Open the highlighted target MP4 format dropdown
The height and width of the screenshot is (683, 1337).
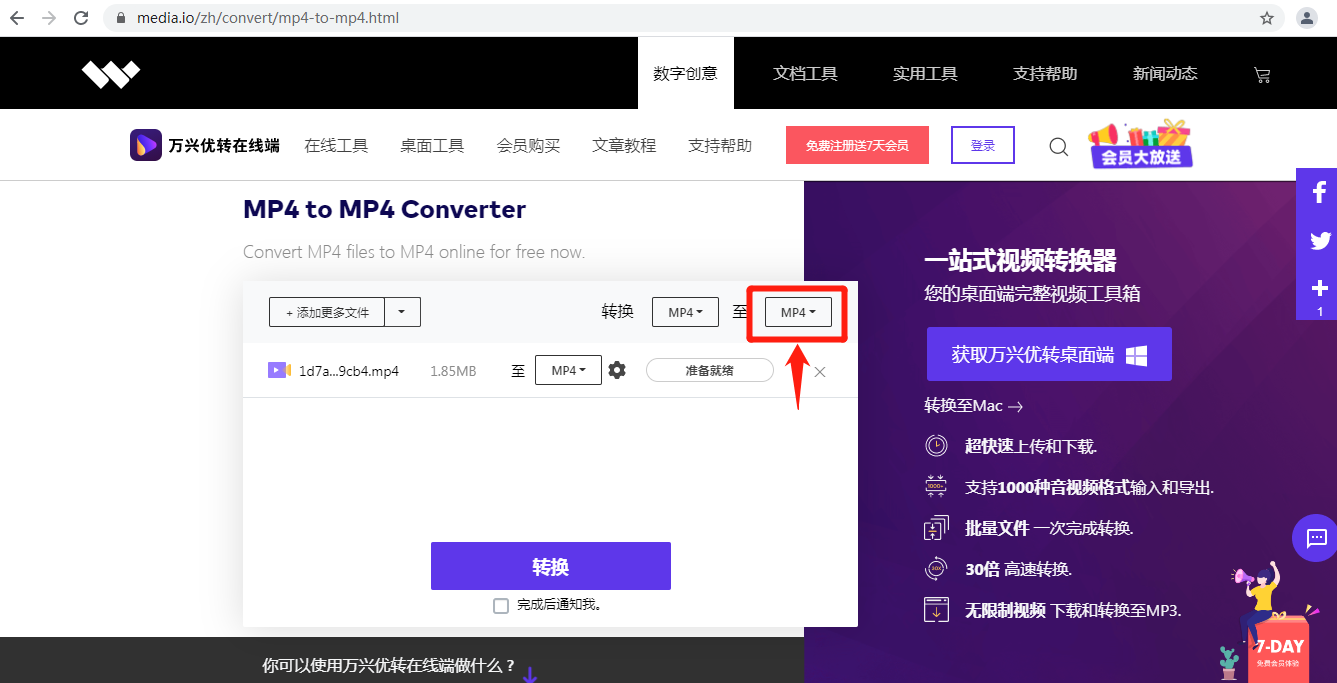coord(798,311)
